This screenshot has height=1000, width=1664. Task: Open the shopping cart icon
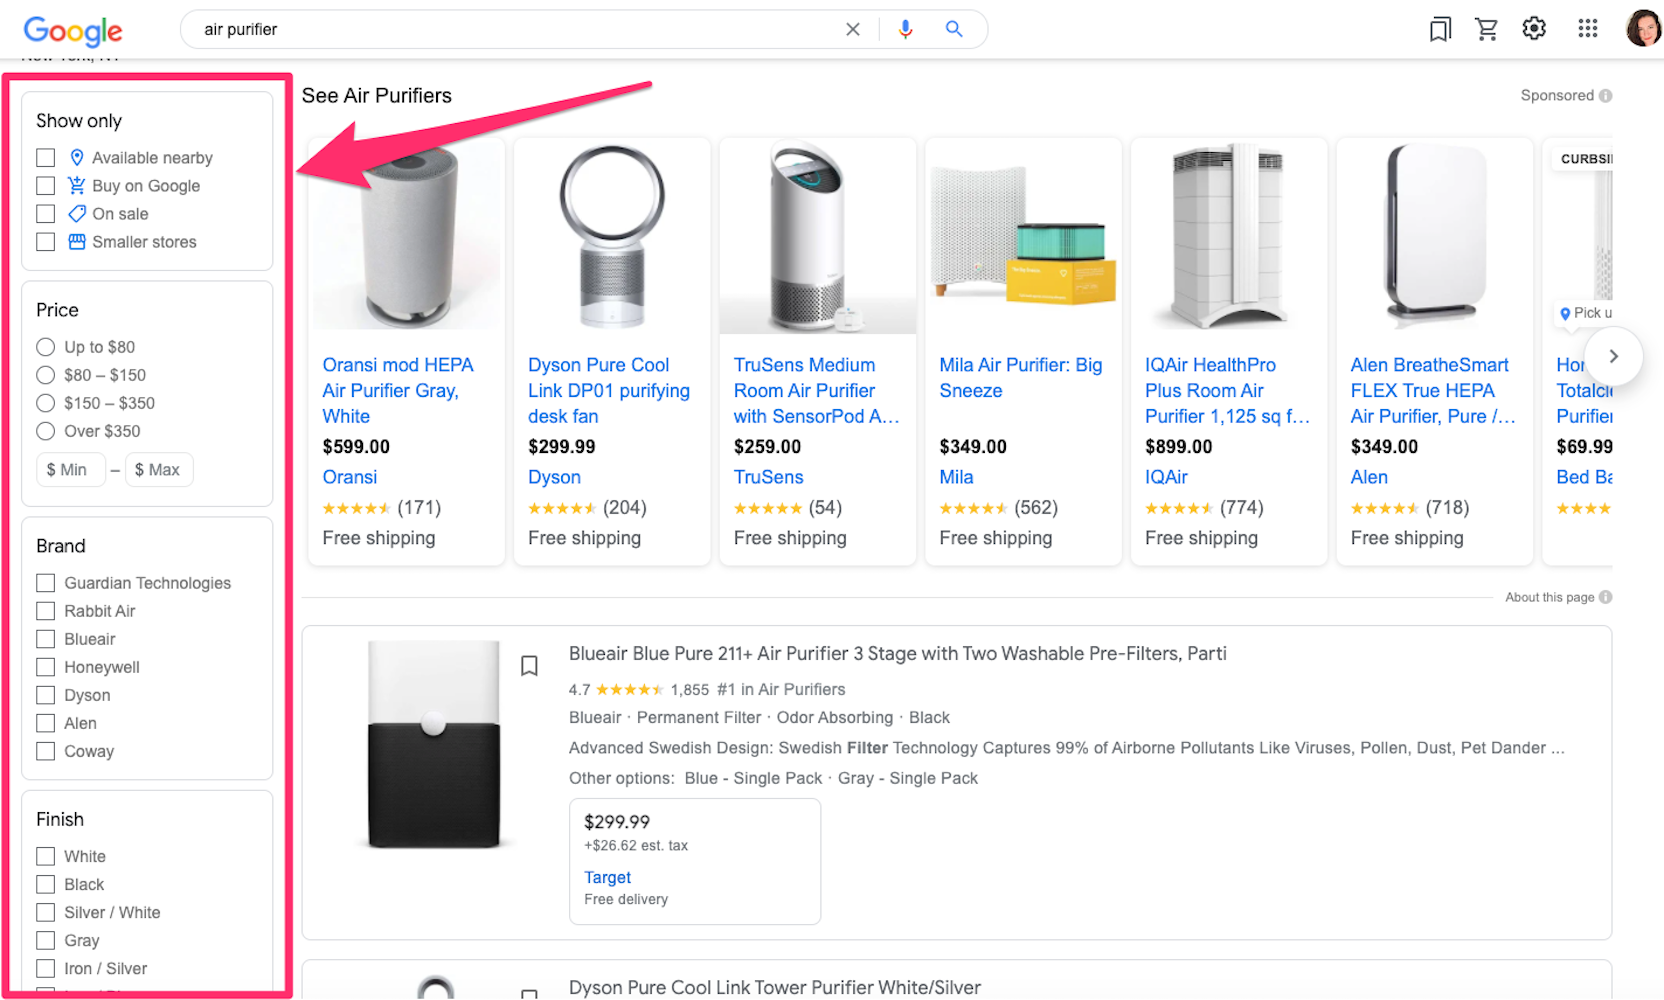tap(1487, 29)
